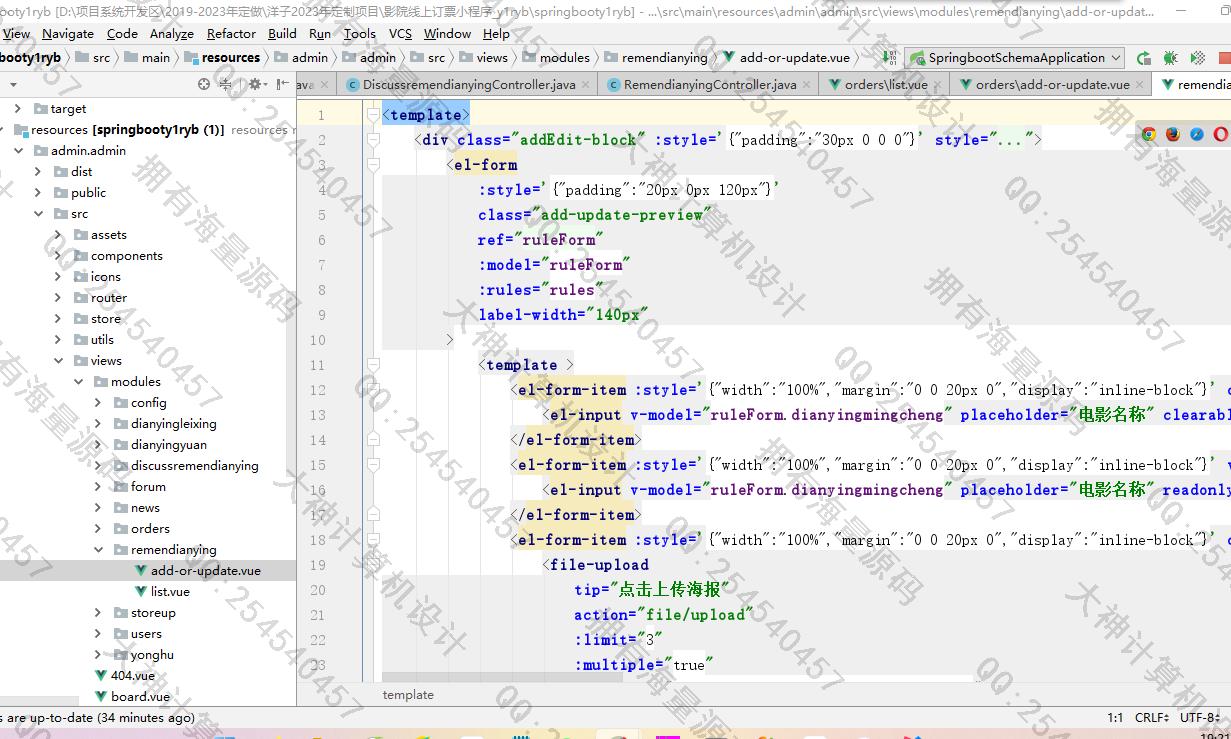Close the DiscussremendianyingController.java tab
This screenshot has width=1231, height=739.
587,85
